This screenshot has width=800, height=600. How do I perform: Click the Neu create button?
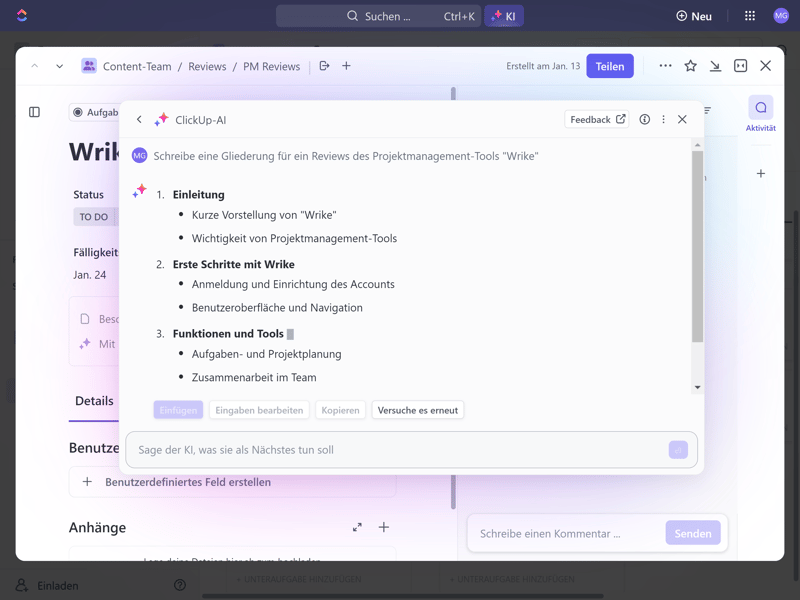click(x=694, y=16)
